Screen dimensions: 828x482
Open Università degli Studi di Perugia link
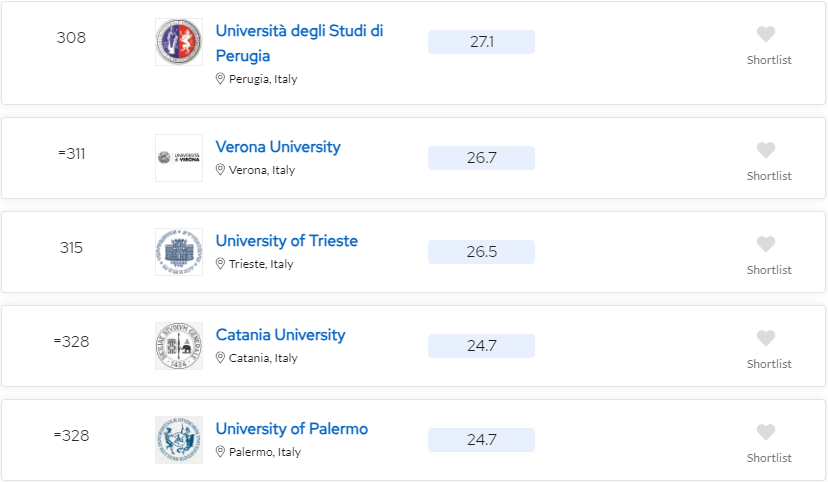coord(299,43)
